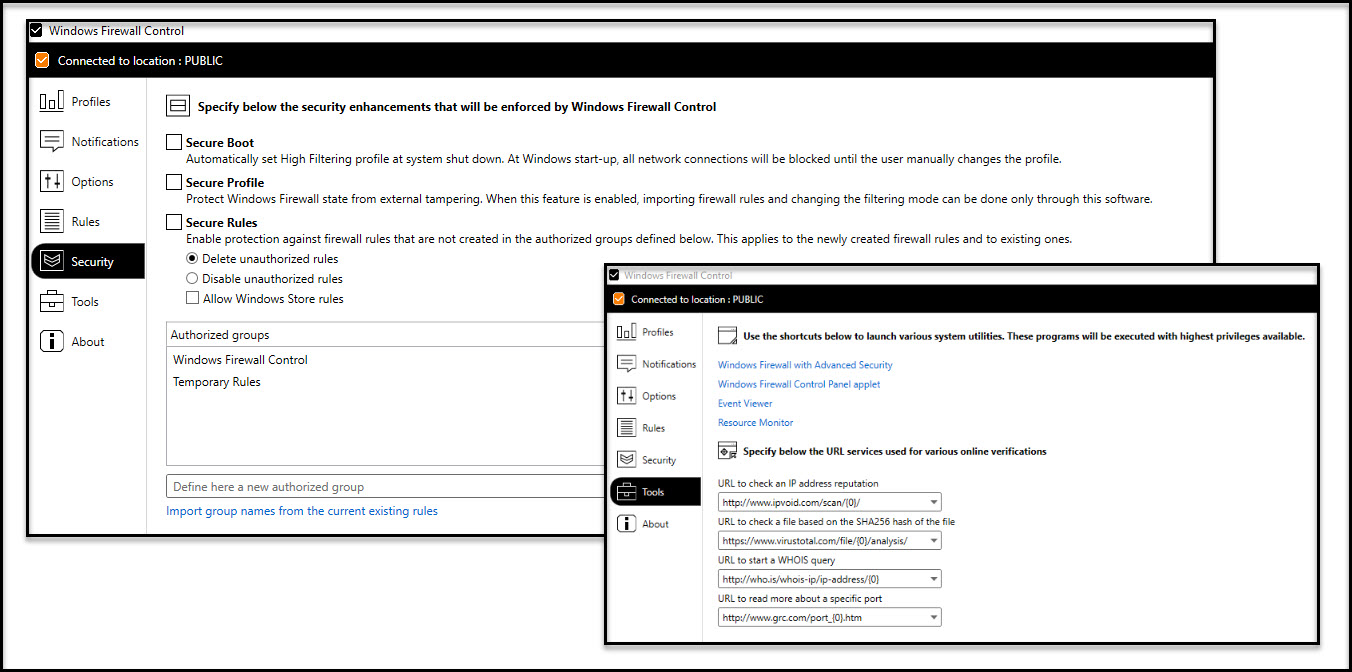Image resolution: width=1352 pixels, height=672 pixels.
Task: Enable the Secure Profile checkbox
Action: pyautogui.click(x=174, y=183)
